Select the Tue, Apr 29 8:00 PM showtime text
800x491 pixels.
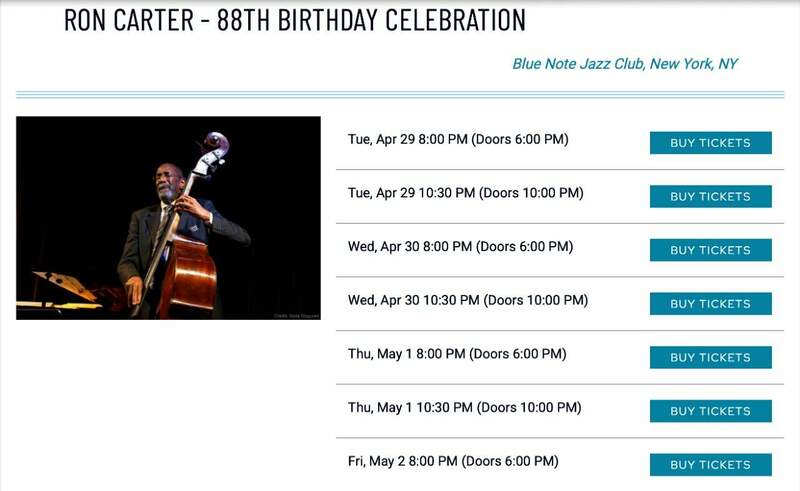pyautogui.click(x=457, y=139)
